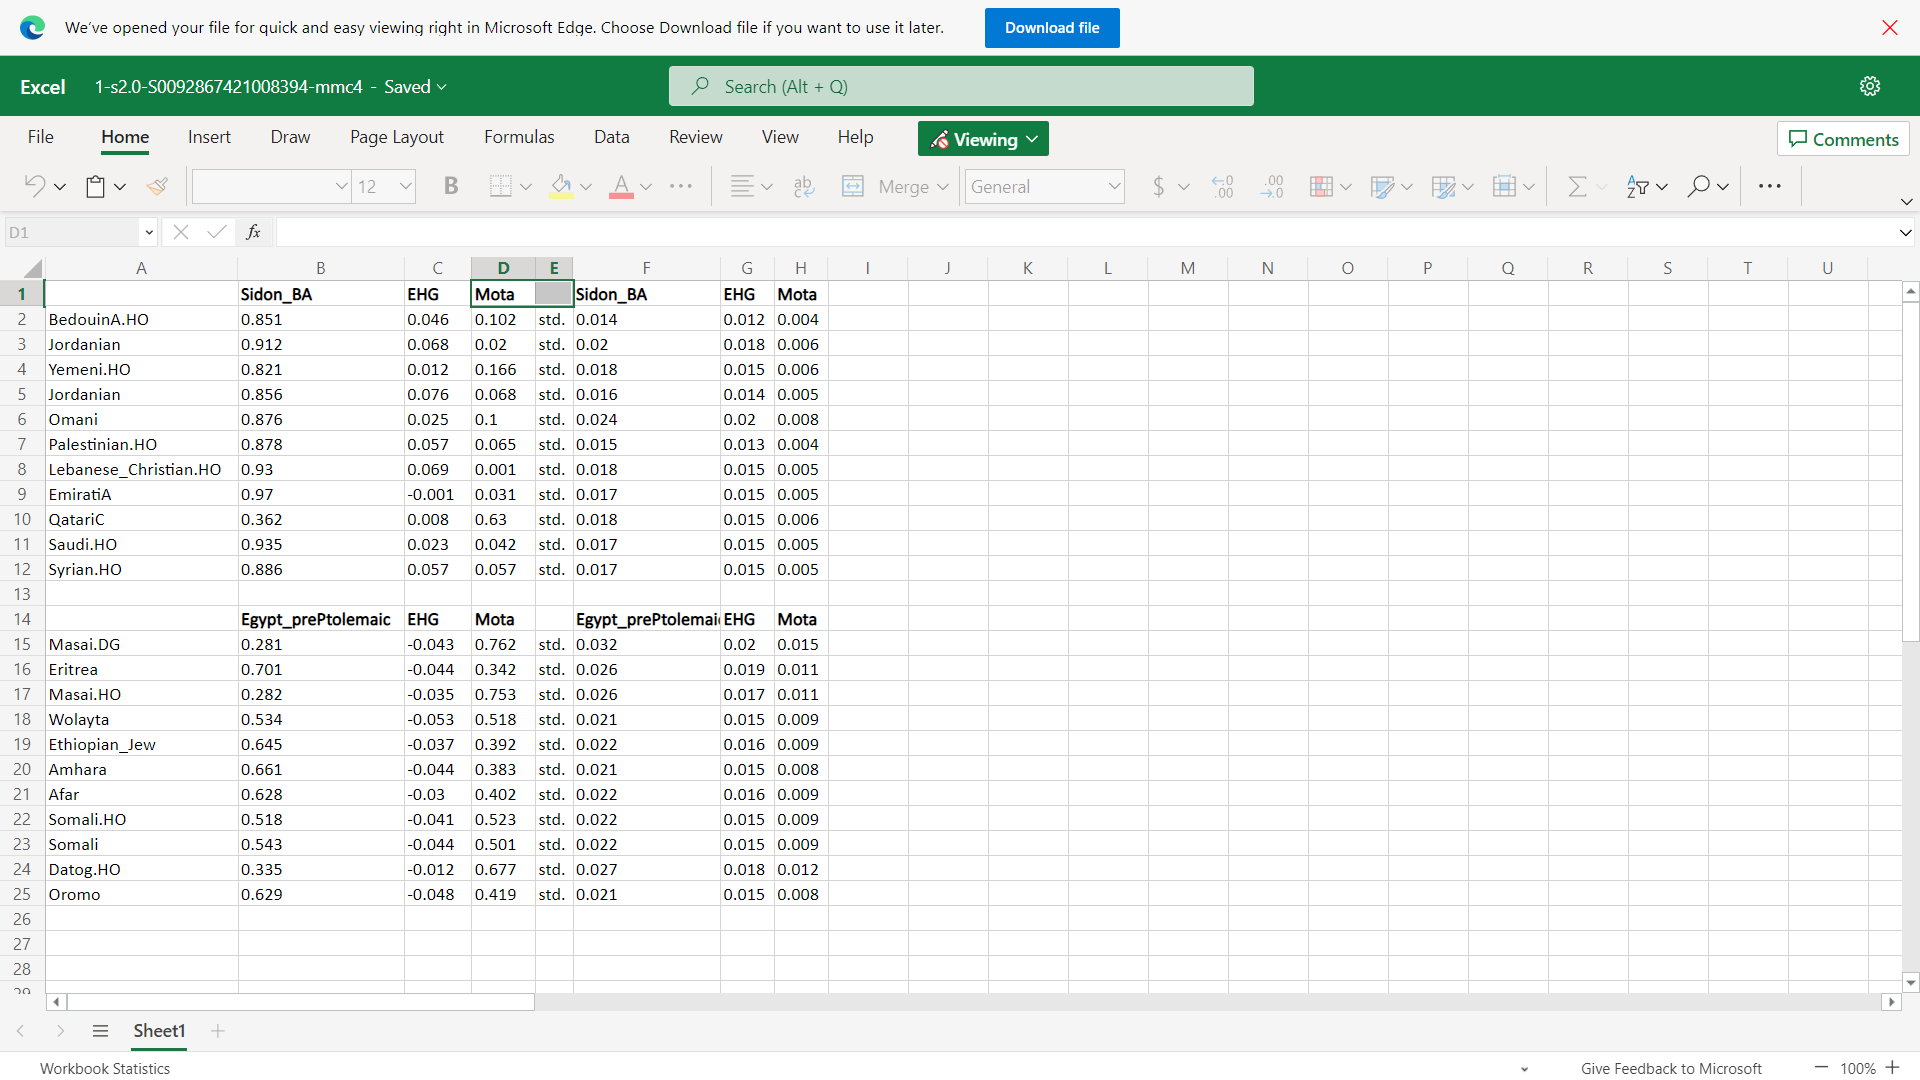The height and width of the screenshot is (1080, 1920).
Task: Switch to the Page Layout tab
Action: [397, 137]
